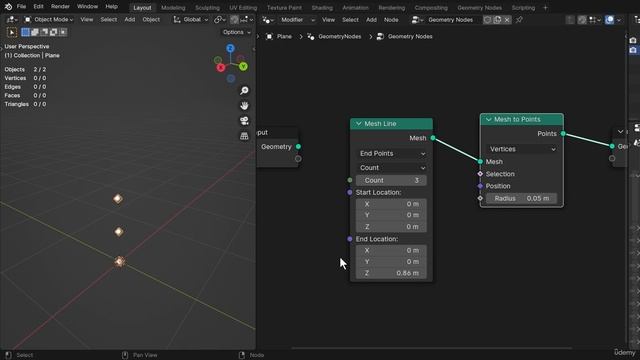Image resolution: width=640 pixels, height=360 pixels.
Task: Collapse the Mesh to Points node
Action: [x=489, y=119]
